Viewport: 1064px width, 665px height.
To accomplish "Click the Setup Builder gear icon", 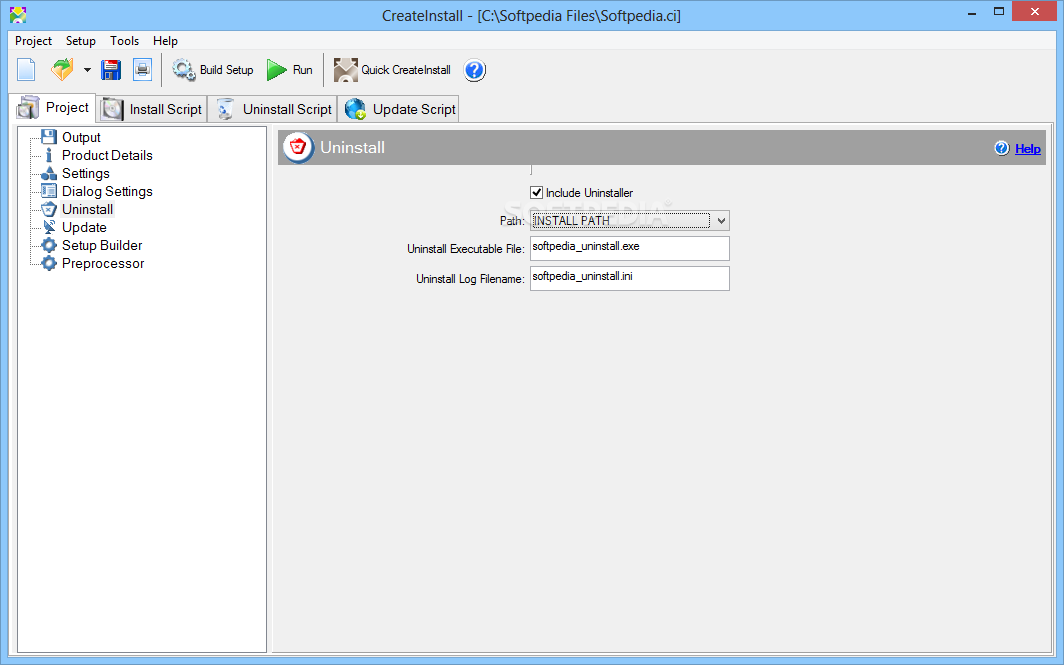I will coord(49,245).
